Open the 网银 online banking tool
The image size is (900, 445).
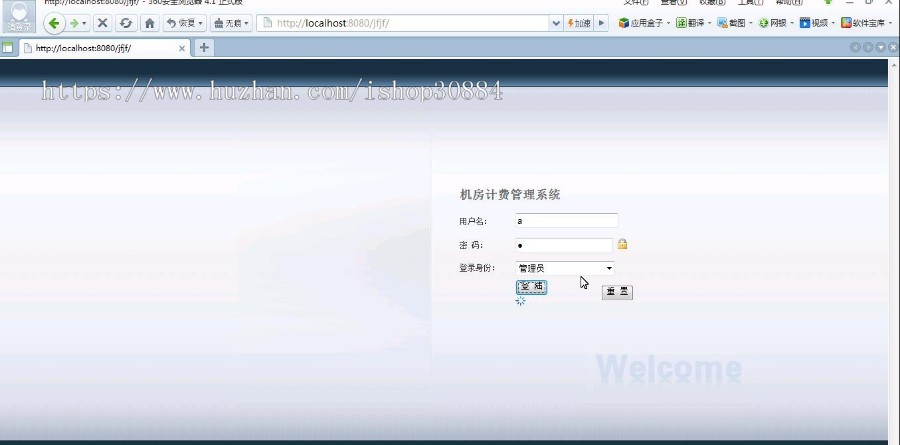coord(773,24)
